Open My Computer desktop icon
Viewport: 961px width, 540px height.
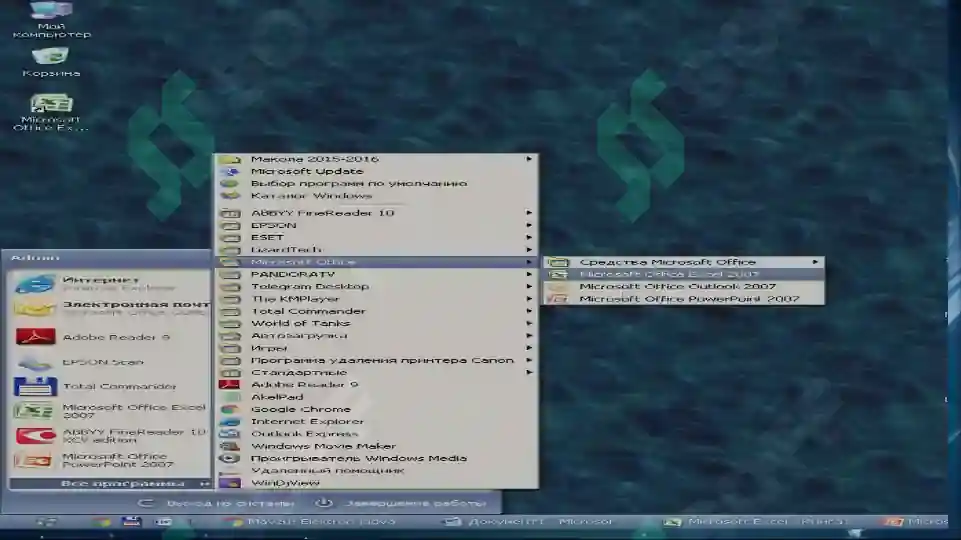(51, 20)
